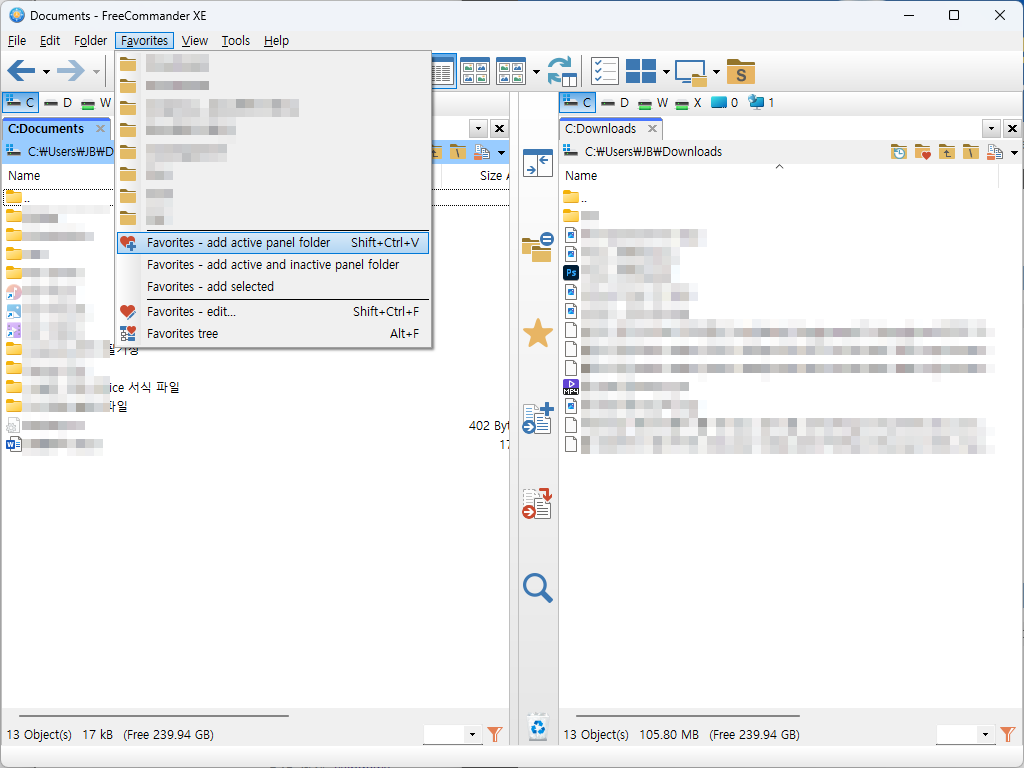Sort right panel by Name column
1024x768 pixels.
780,176
